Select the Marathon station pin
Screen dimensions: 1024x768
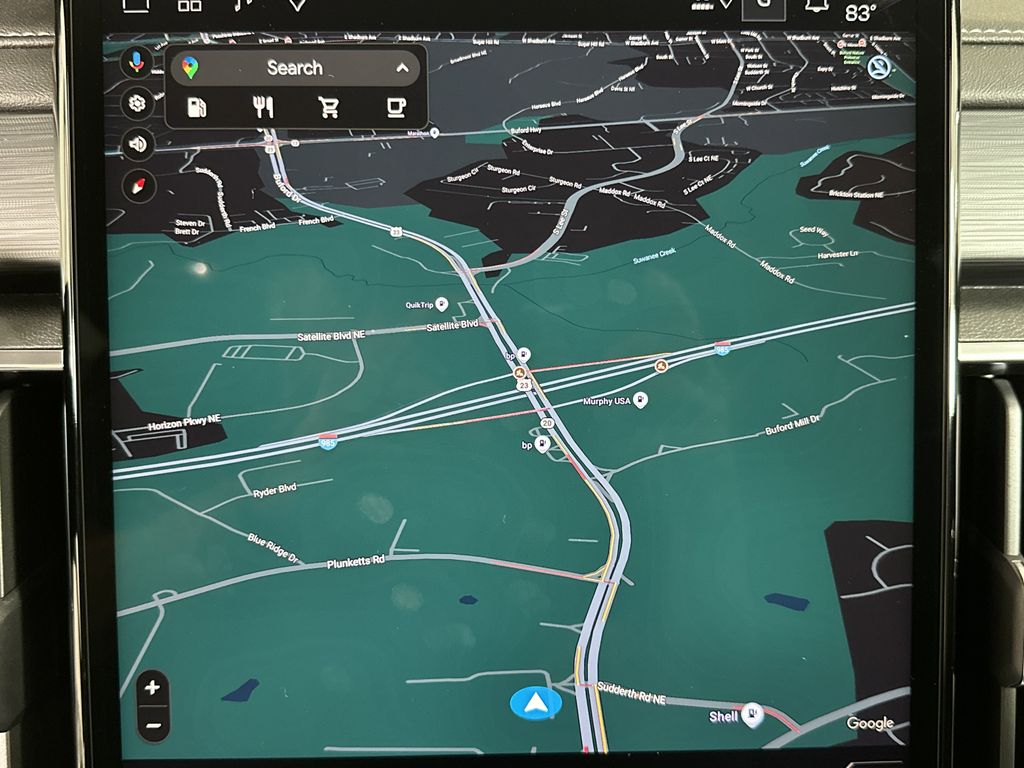coord(435,133)
